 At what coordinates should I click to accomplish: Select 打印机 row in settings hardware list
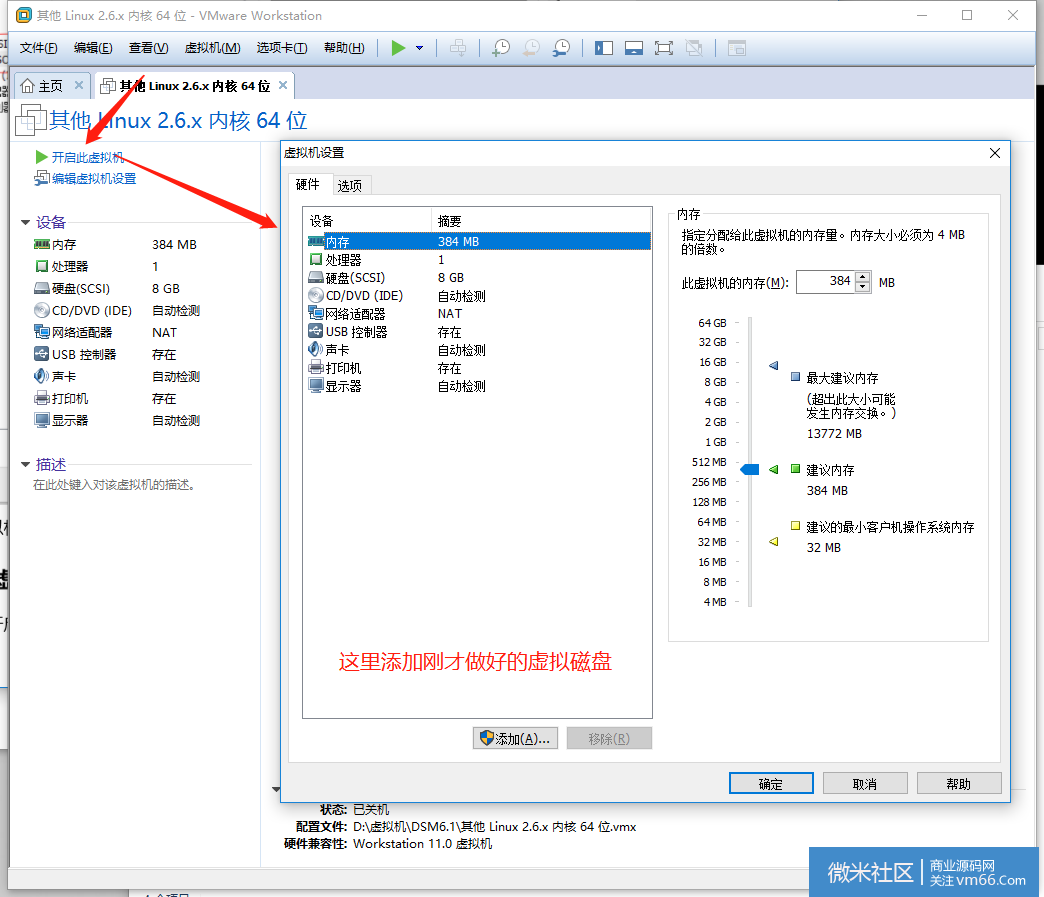pos(478,368)
